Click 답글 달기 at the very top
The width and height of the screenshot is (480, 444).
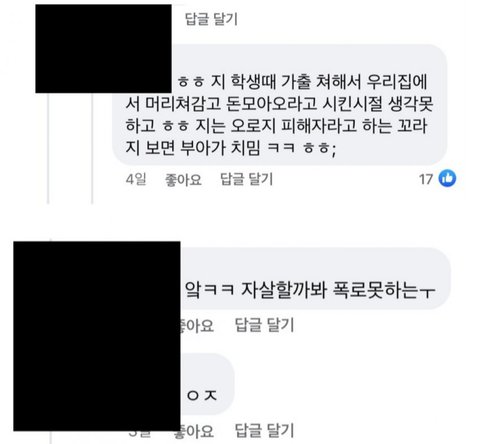(x=212, y=19)
